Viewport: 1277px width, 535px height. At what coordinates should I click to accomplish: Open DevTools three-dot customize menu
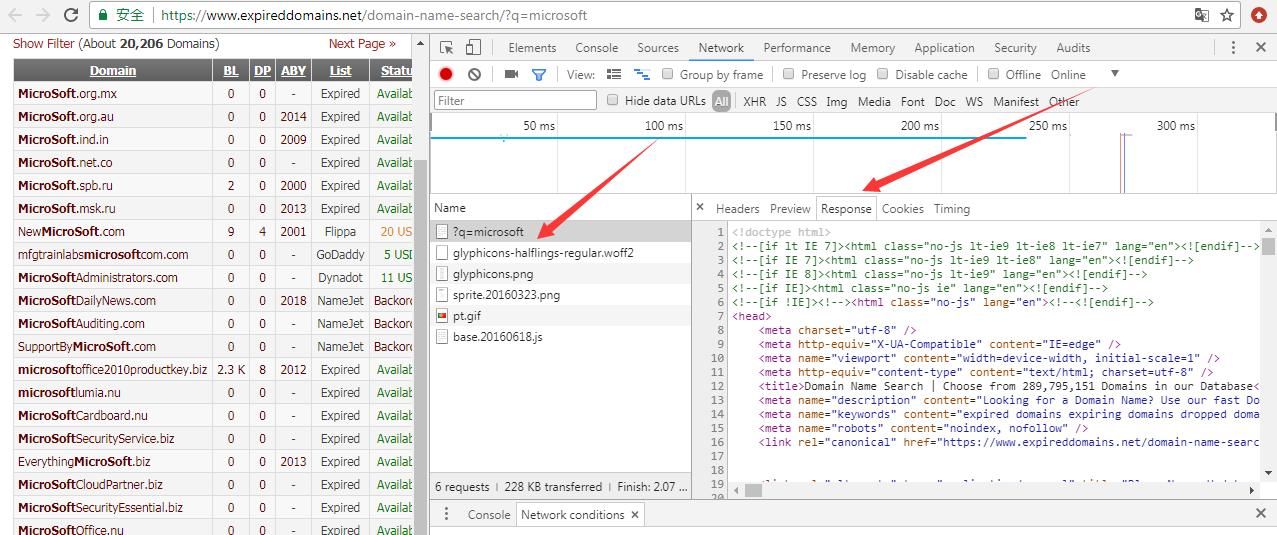(1233, 47)
